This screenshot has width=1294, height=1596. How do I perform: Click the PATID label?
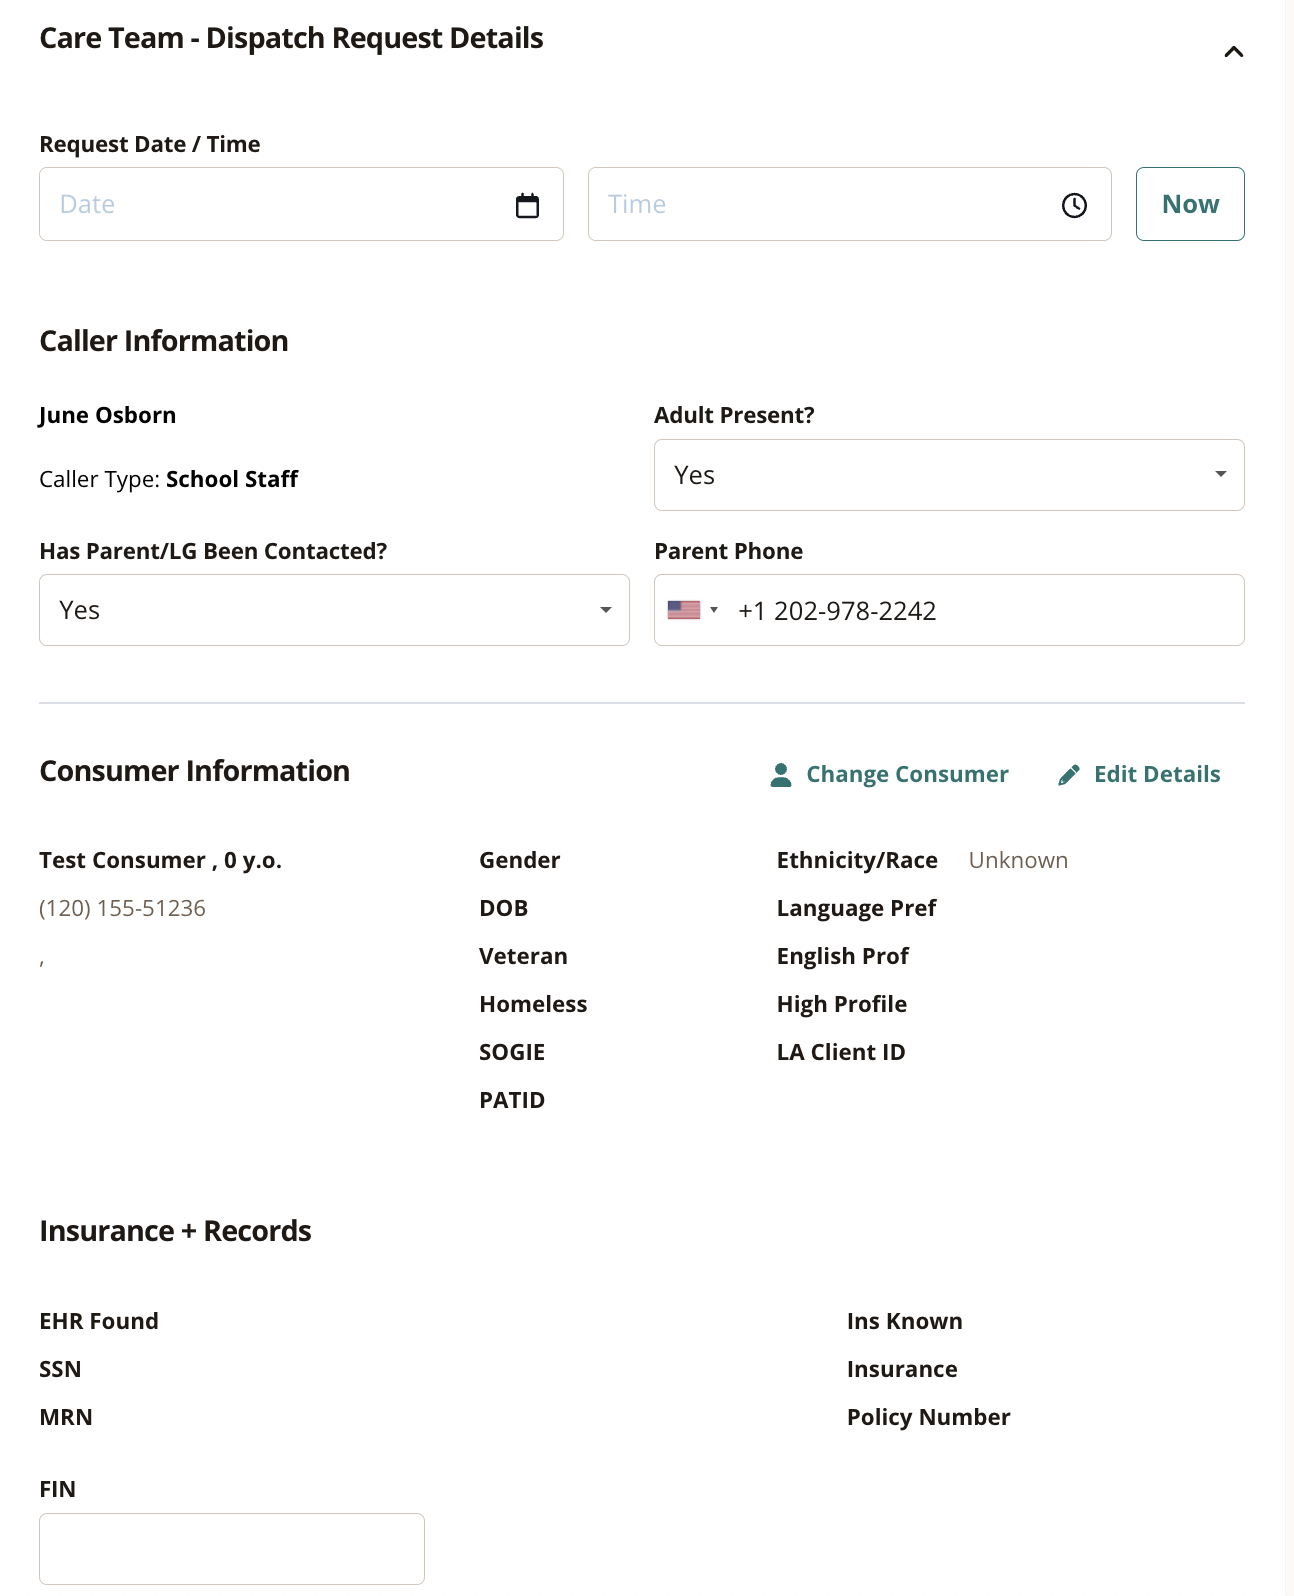pos(512,1100)
